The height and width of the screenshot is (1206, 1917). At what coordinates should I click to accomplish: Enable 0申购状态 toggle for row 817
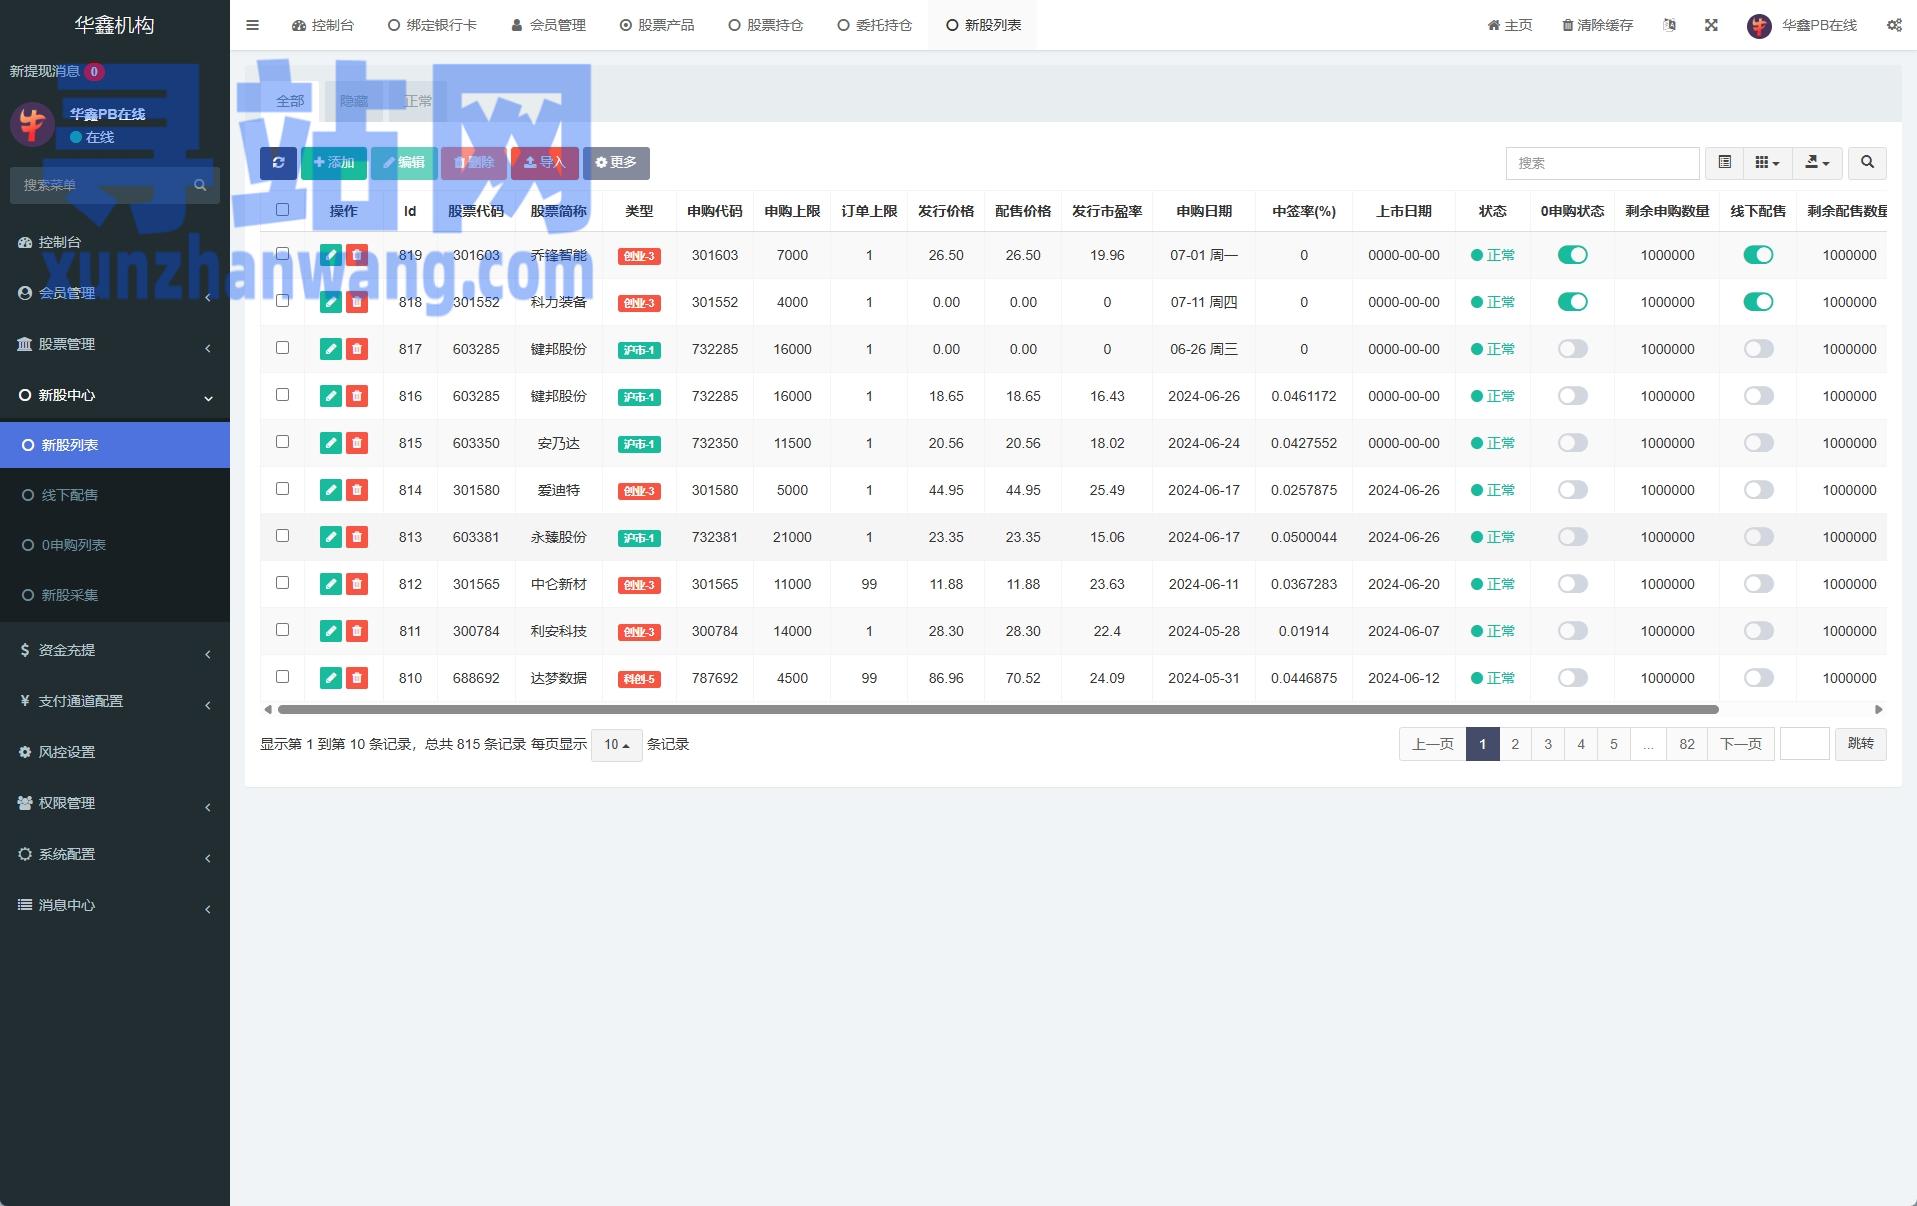(x=1572, y=349)
